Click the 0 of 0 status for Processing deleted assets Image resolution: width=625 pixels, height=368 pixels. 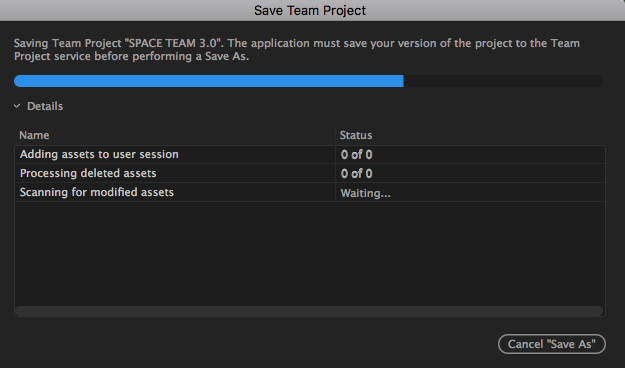356,174
